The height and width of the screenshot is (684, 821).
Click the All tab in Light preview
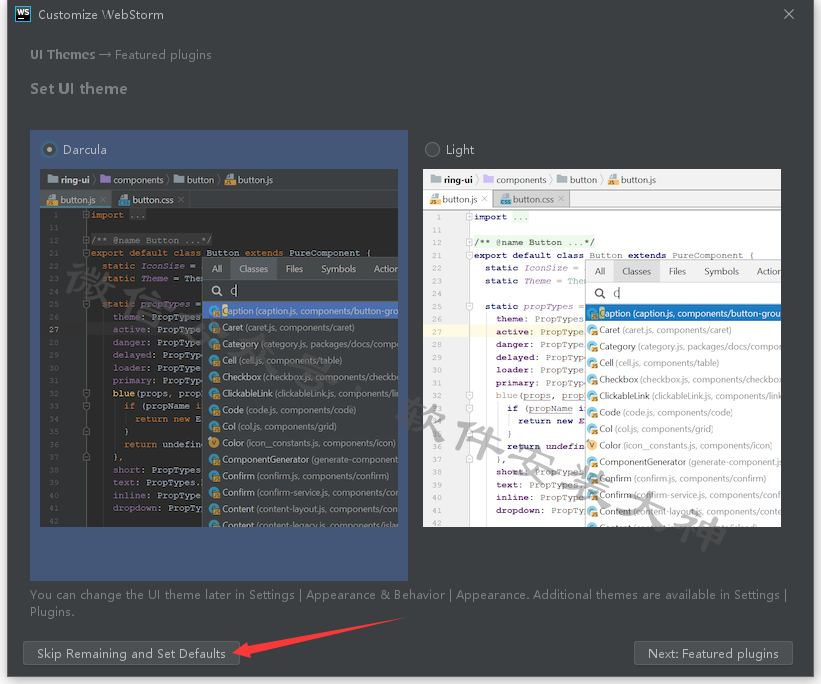pos(600,271)
